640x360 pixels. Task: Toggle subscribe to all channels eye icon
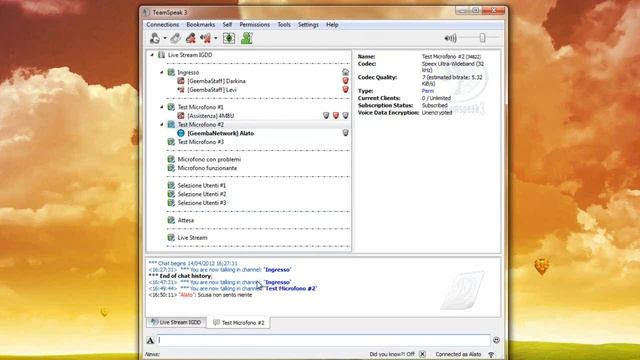pyautogui.click(x=229, y=38)
